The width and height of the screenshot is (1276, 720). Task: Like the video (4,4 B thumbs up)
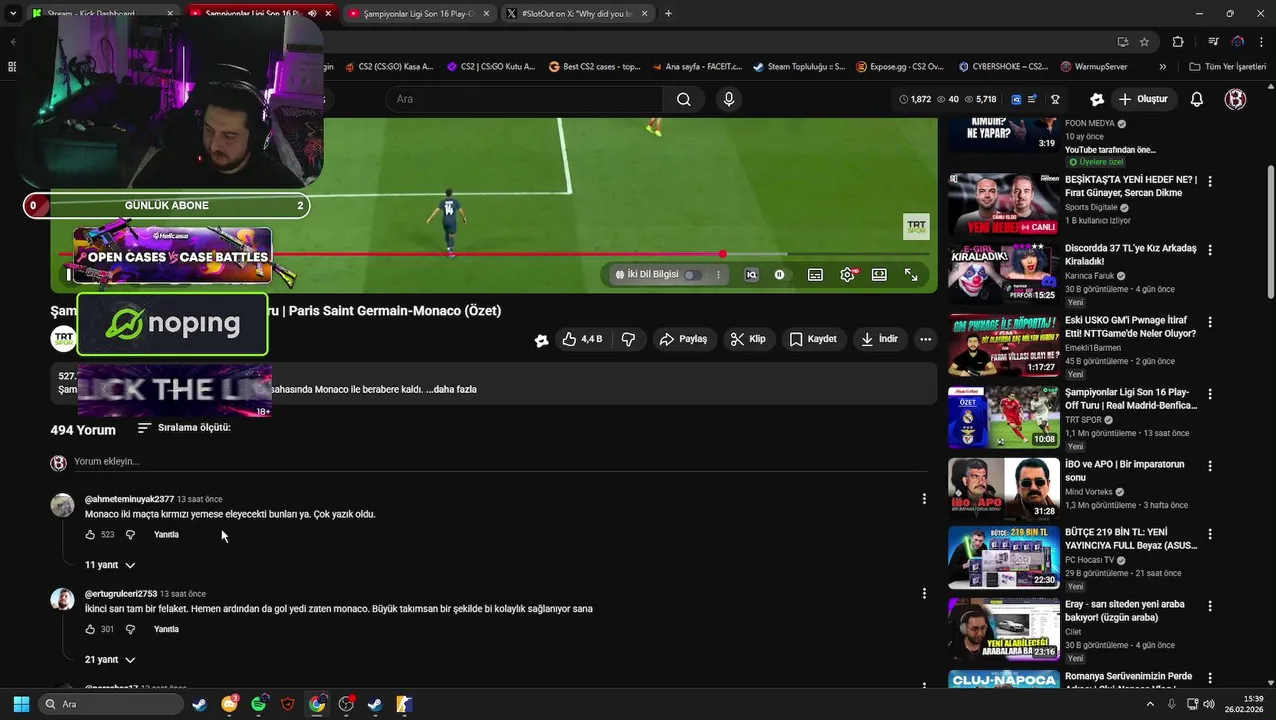click(x=581, y=339)
